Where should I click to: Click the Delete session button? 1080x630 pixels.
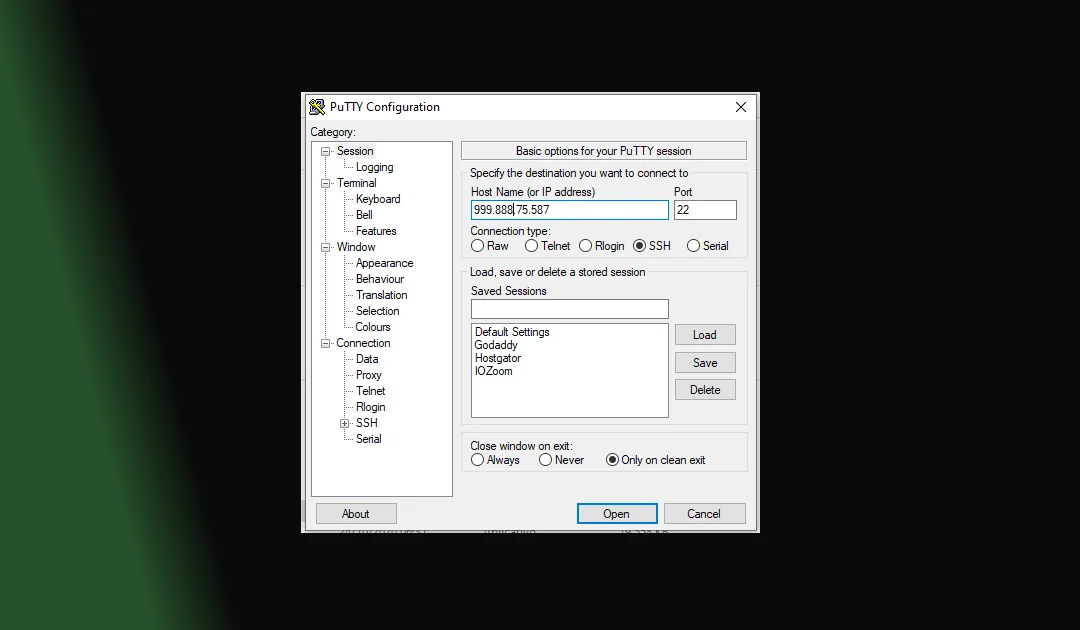coord(705,390)
